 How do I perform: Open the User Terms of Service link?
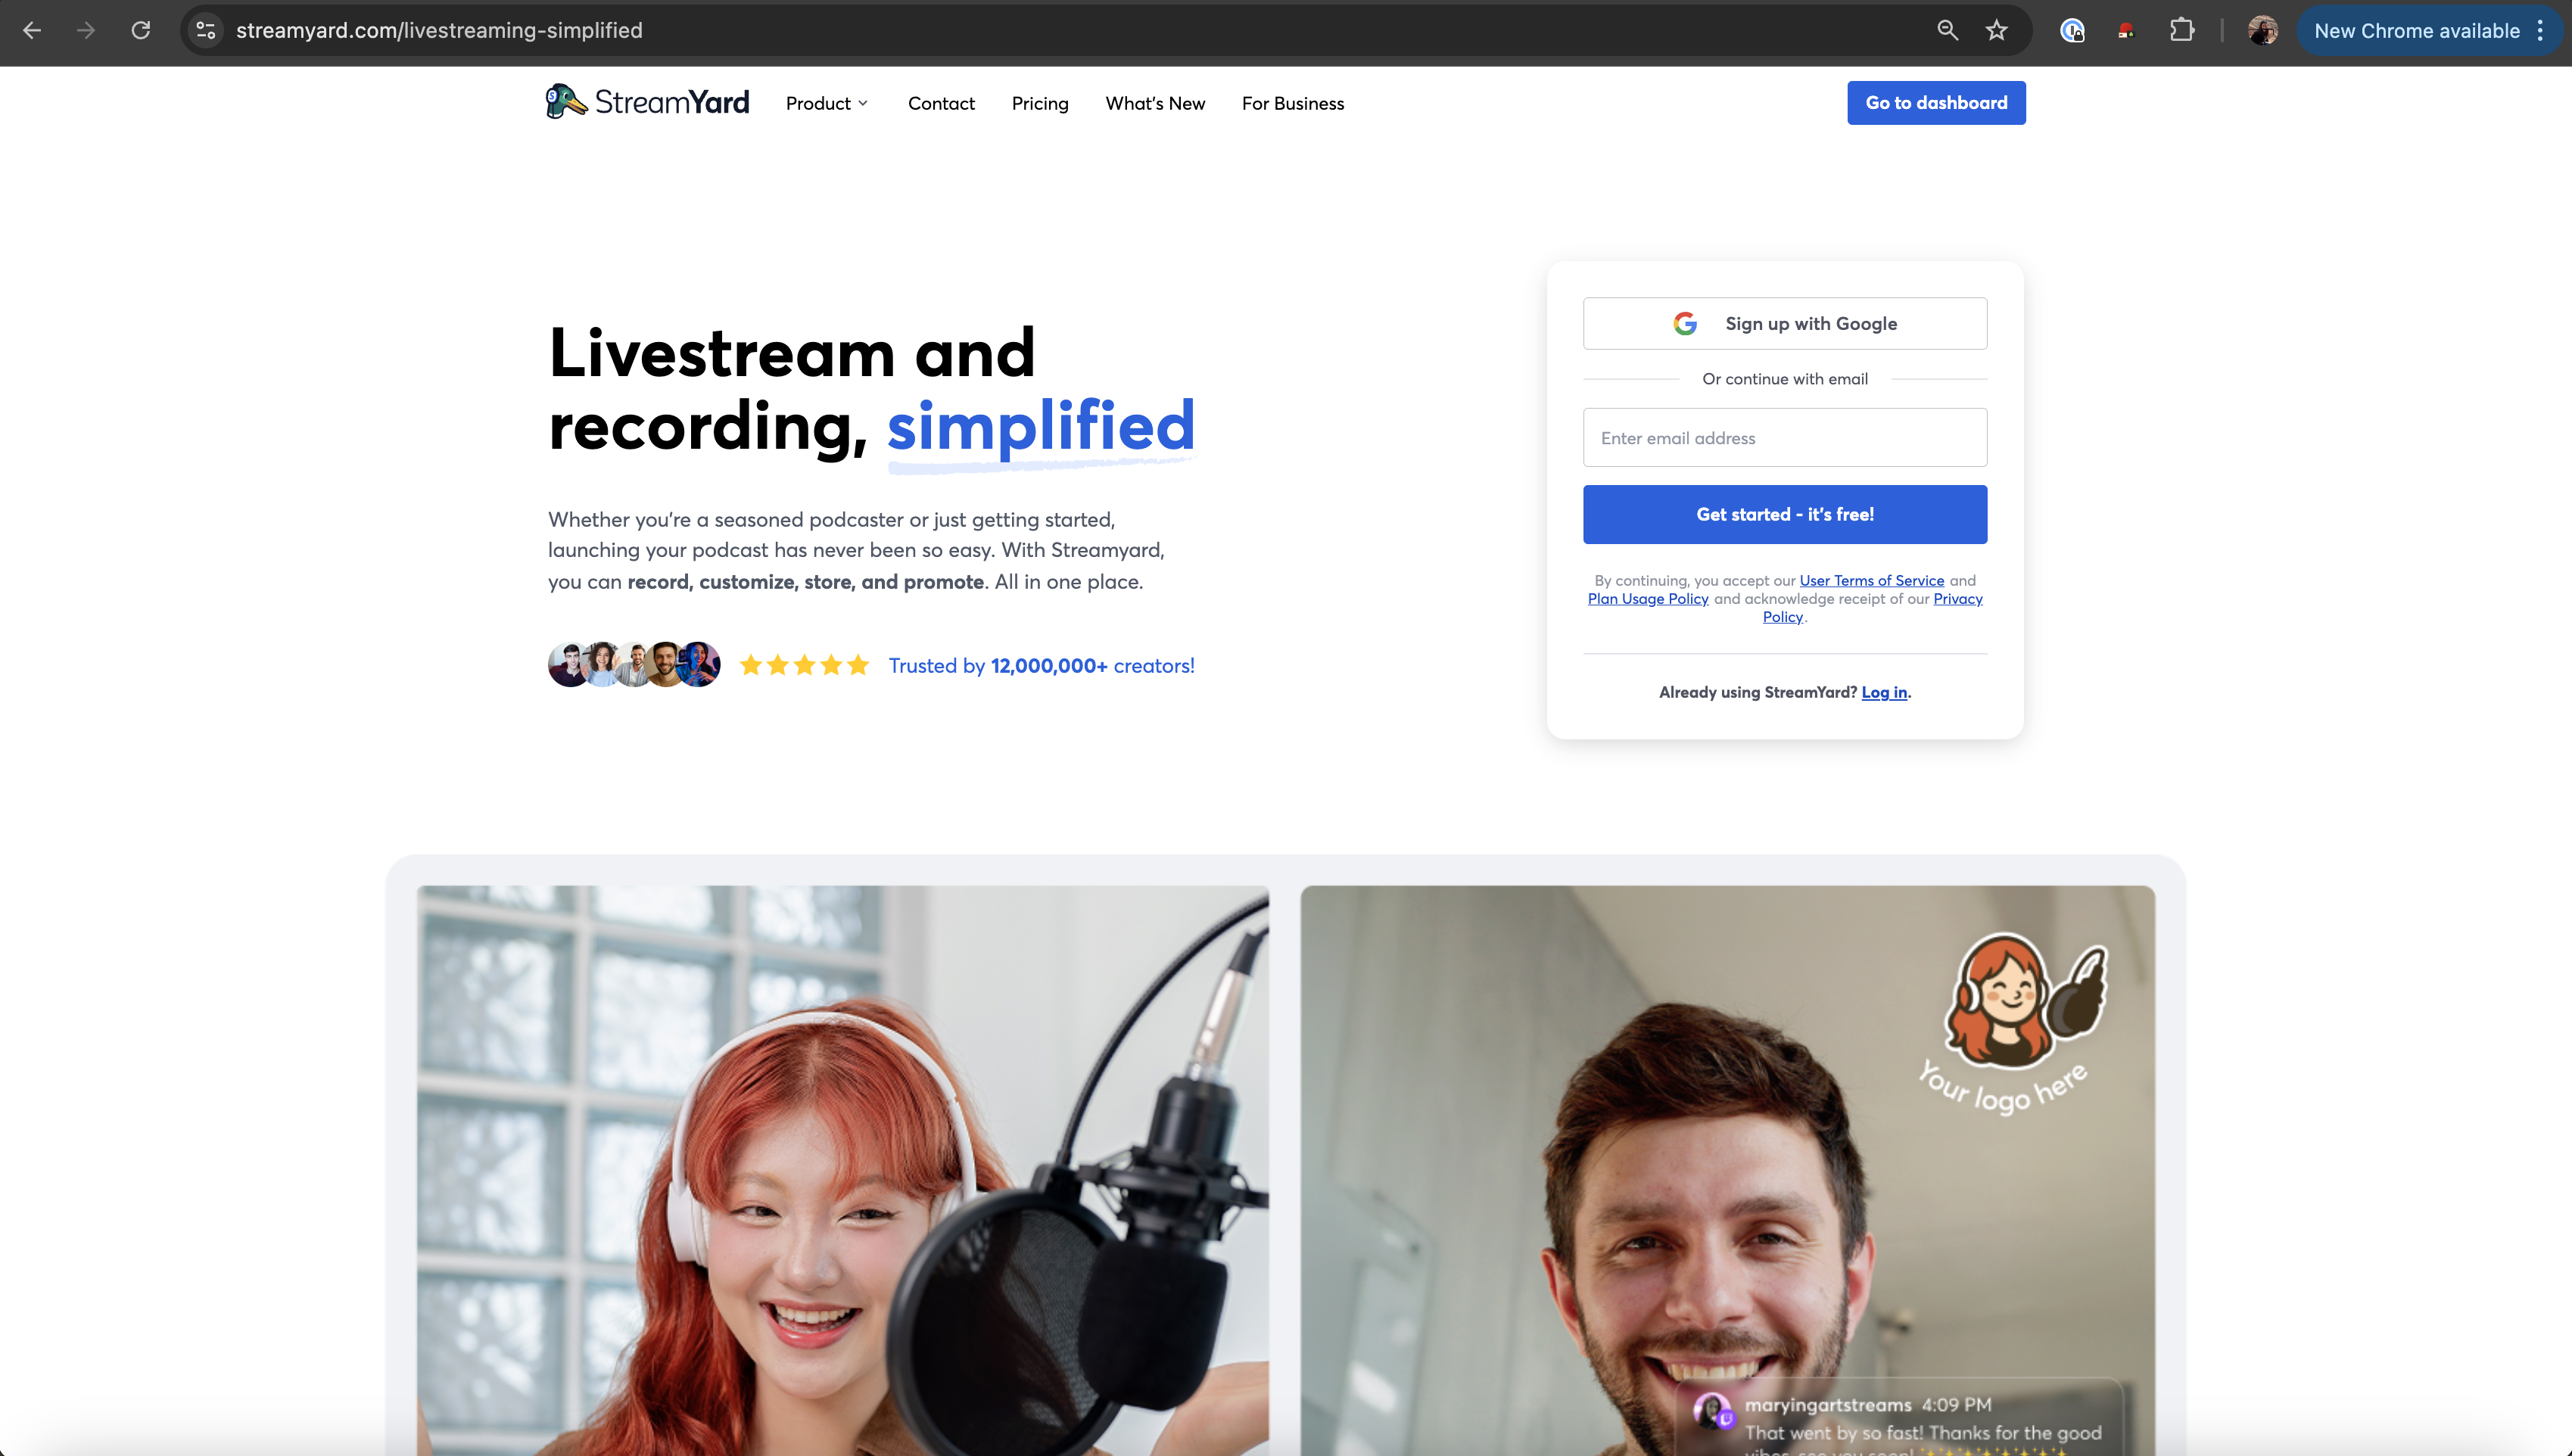point(1872,580)
